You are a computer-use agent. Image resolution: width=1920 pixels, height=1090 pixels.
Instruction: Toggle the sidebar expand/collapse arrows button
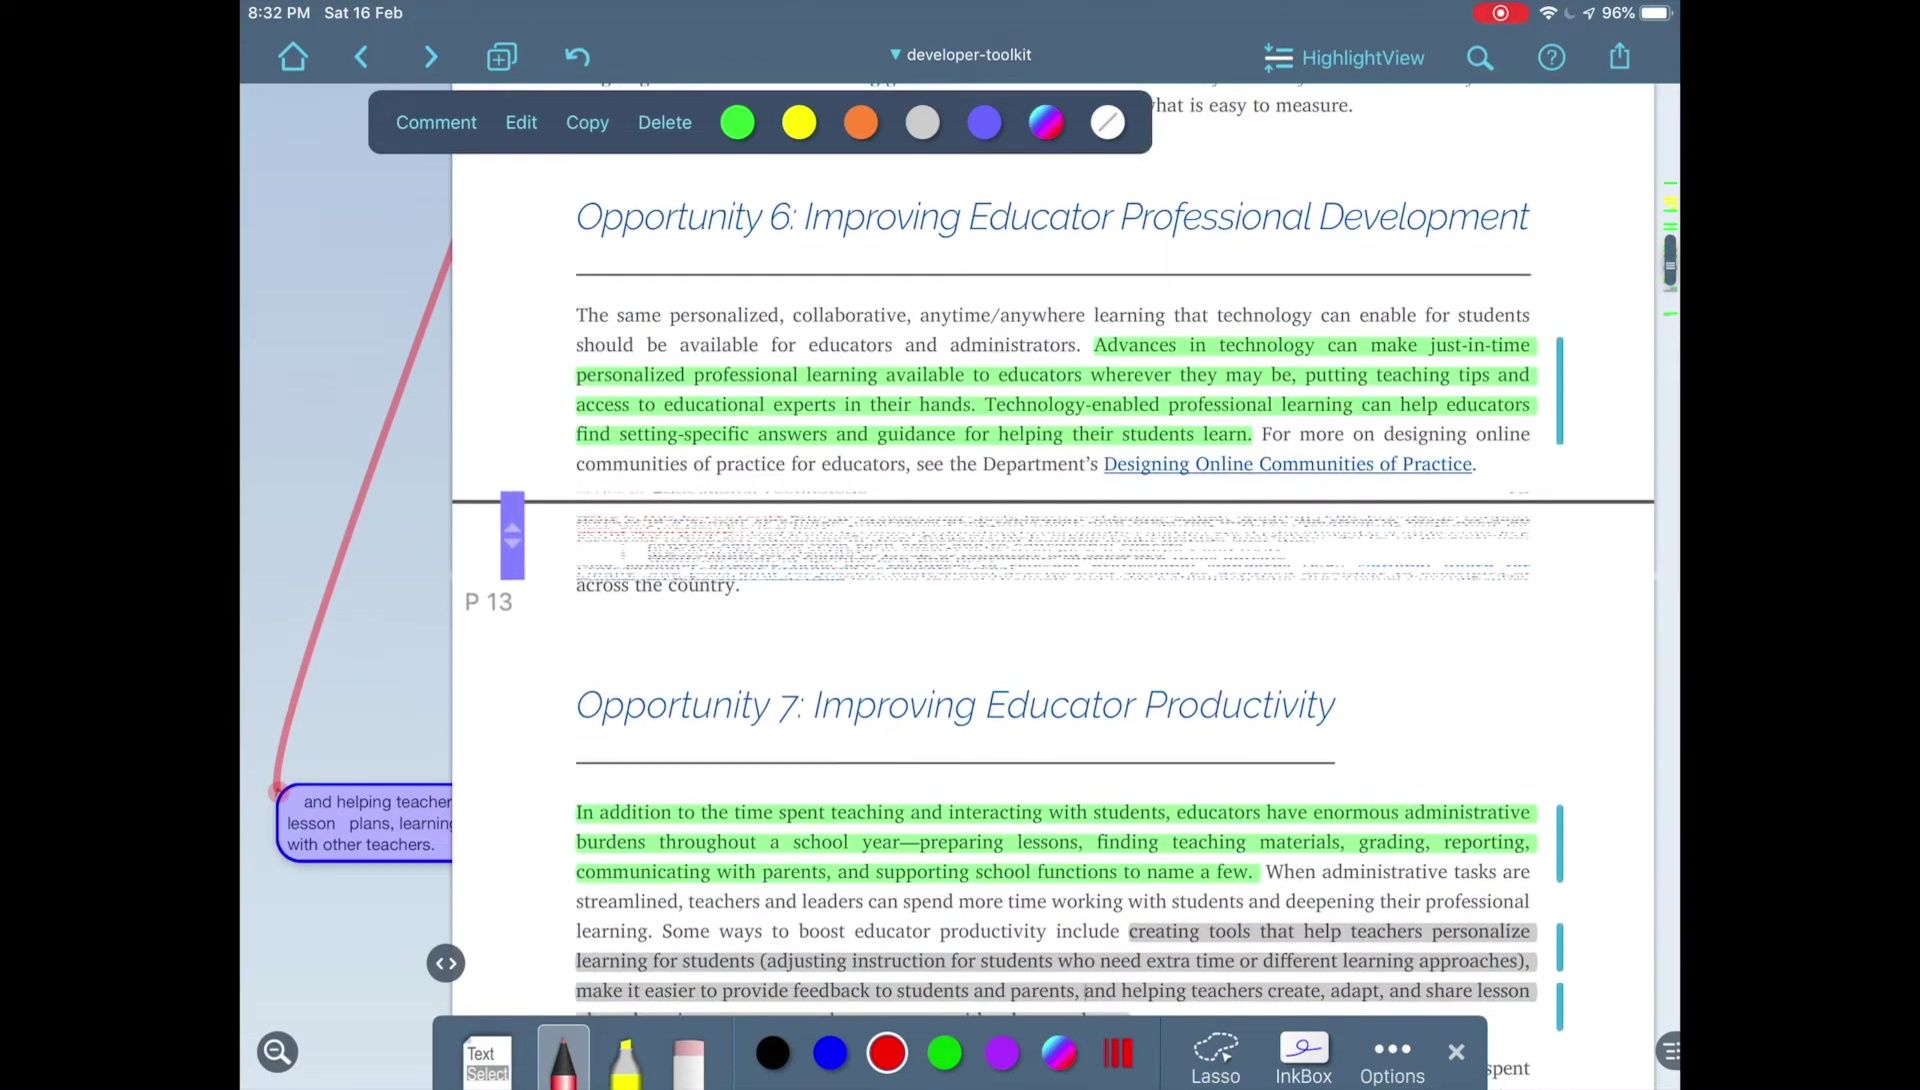click(x=446, y=963)
